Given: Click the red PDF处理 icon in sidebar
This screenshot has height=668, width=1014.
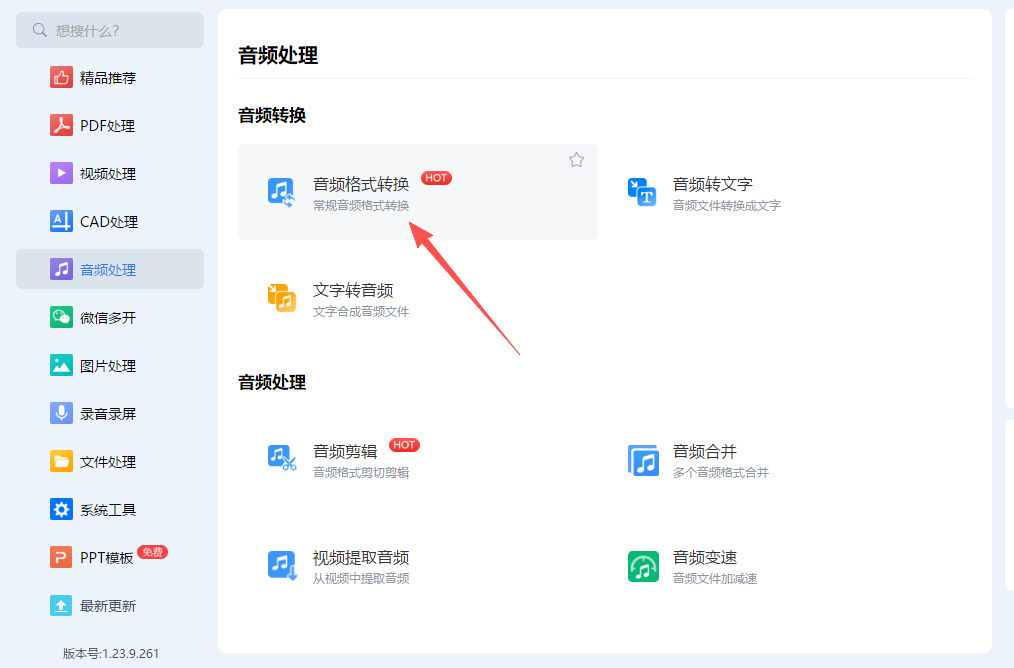Looking at the screenshot, I should point(61,125).
